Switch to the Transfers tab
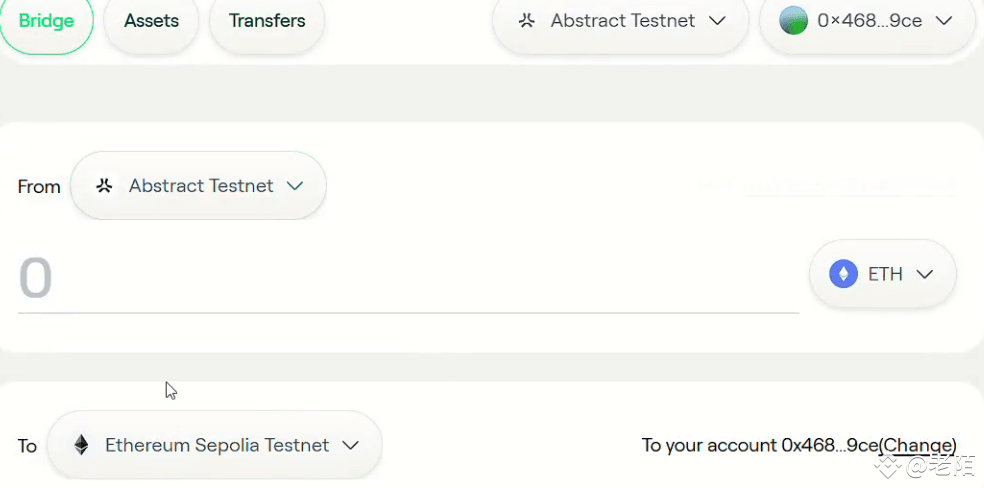Viewport: 984px width, 488px height. (267, 21)
